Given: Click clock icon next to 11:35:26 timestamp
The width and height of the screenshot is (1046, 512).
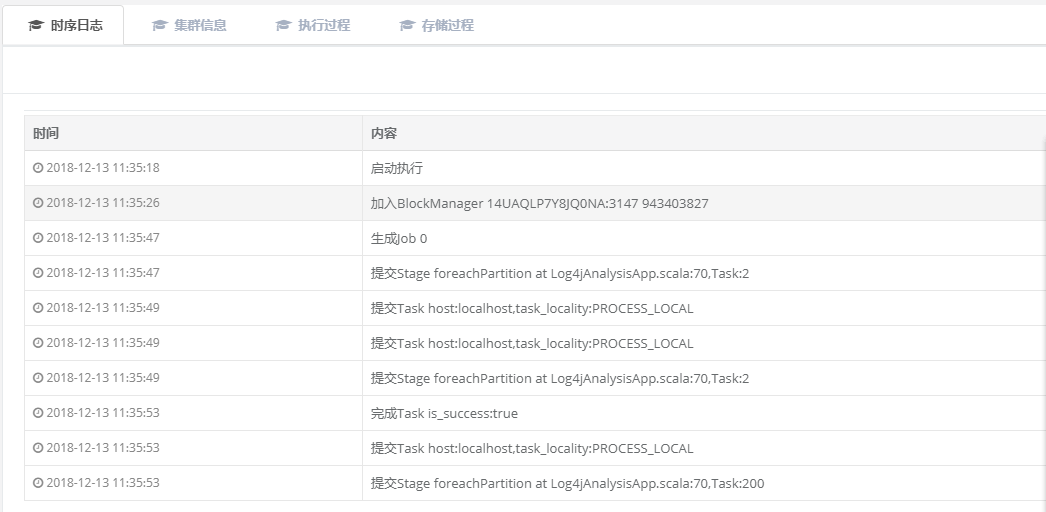Looking at the screenshot, I should pos(38,203).
